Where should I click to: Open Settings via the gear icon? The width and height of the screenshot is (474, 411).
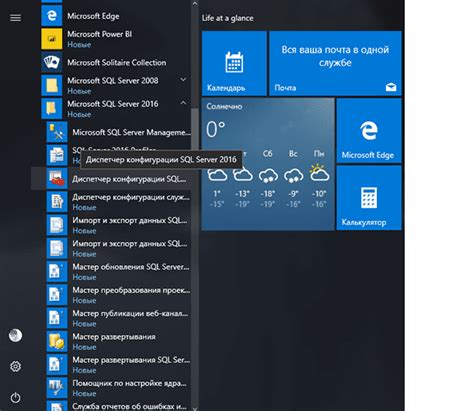pos(15,366)
